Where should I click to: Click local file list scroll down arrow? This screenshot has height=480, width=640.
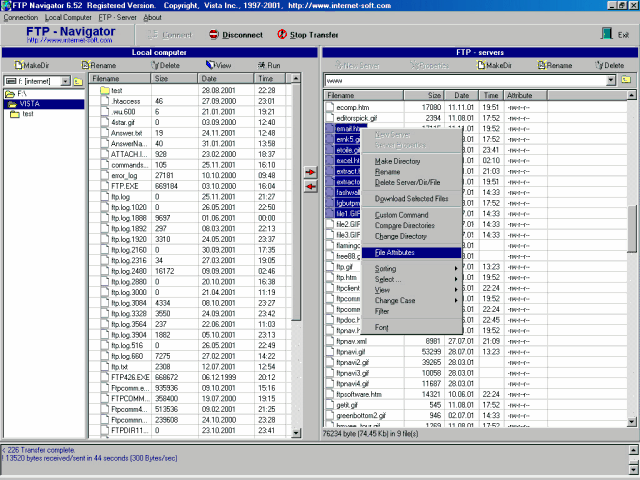tap(296, 433)
